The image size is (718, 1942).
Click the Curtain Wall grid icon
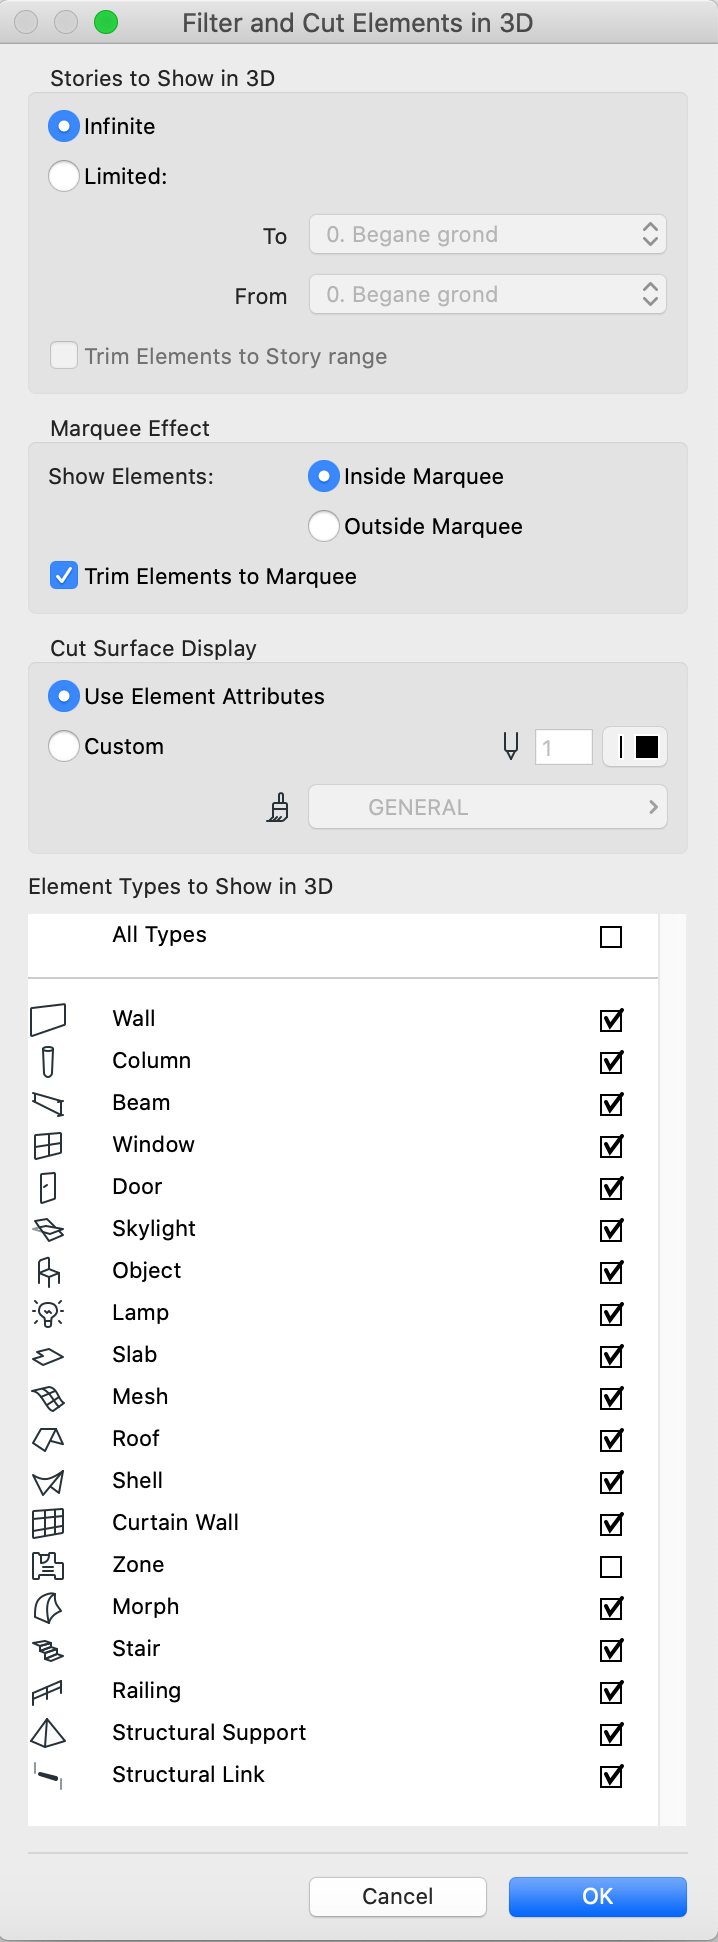[x=48, y=1523]
